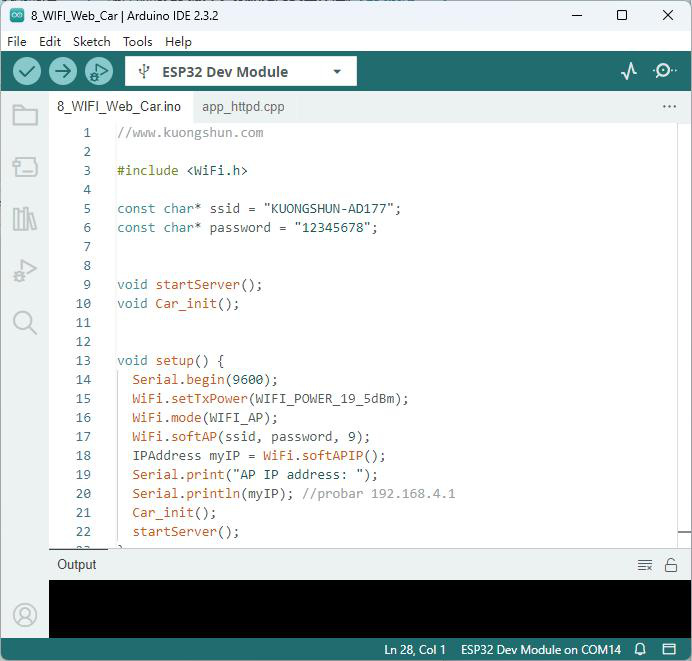This screenshot has height=661, width=692.
Task: Click ESP32 Dev Module on COM14 status
Action: point(541,650)
